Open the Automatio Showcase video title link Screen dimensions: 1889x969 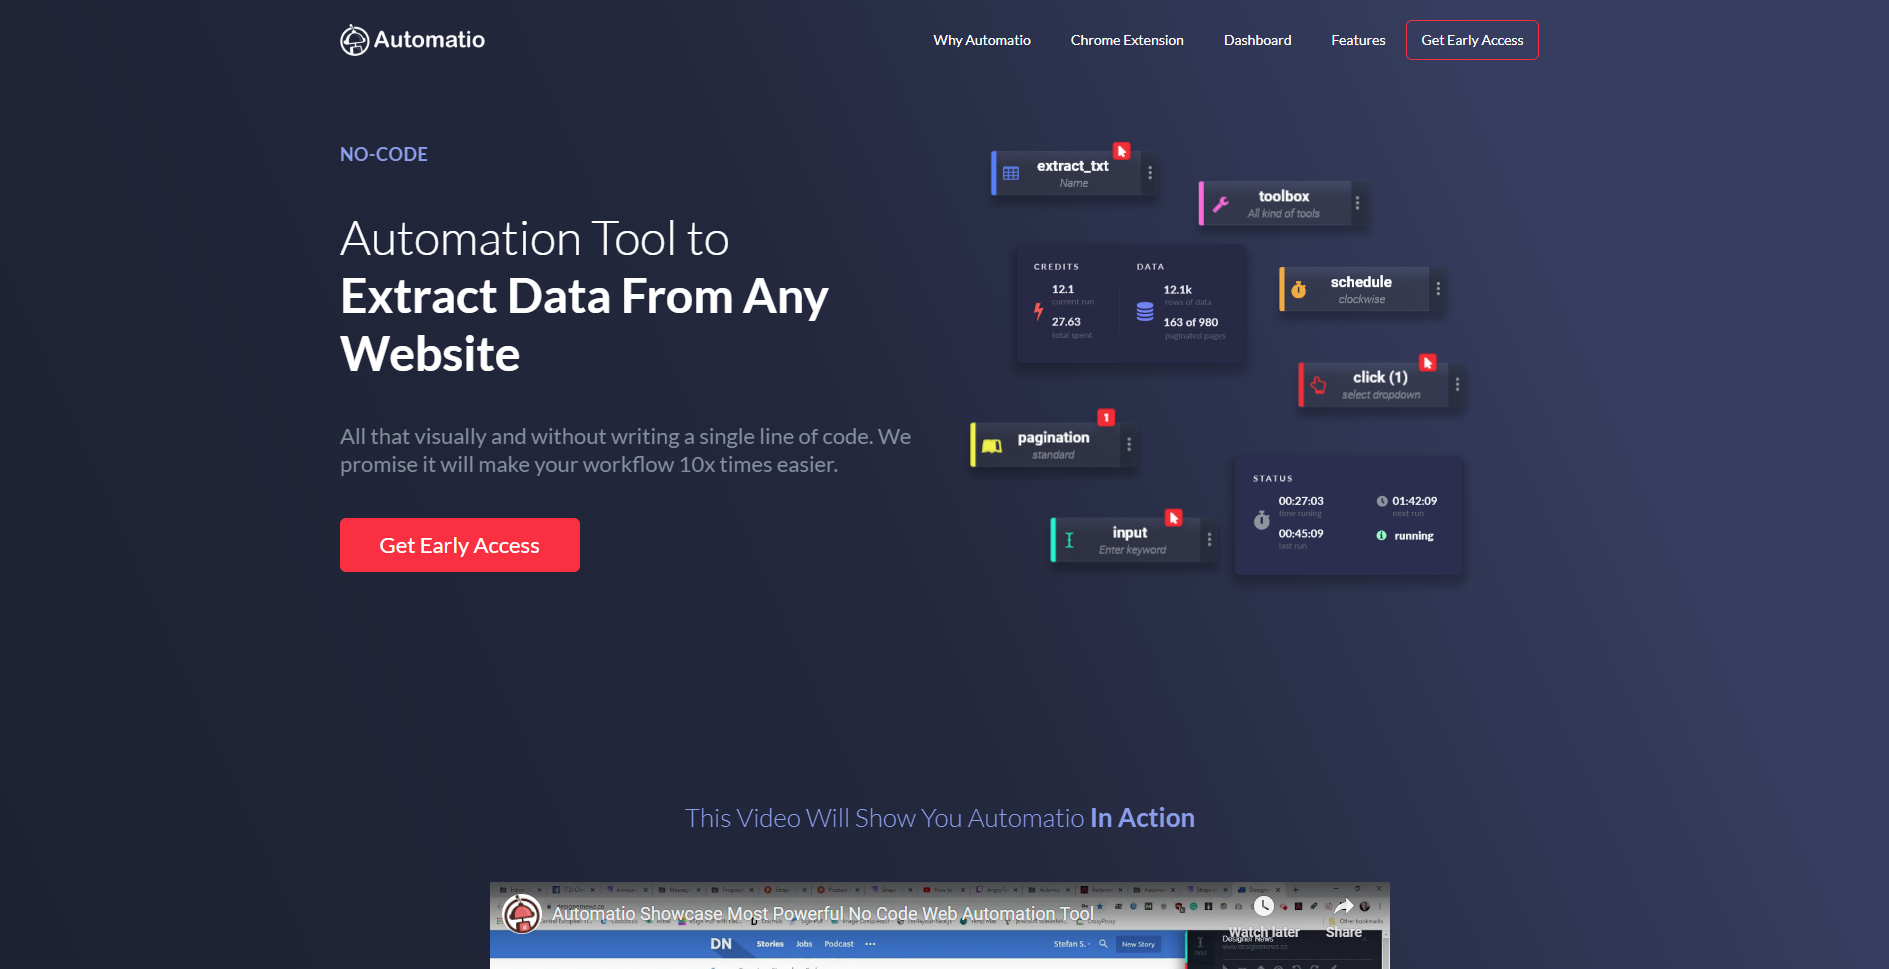pyautogui.click(x=822, y=914)
